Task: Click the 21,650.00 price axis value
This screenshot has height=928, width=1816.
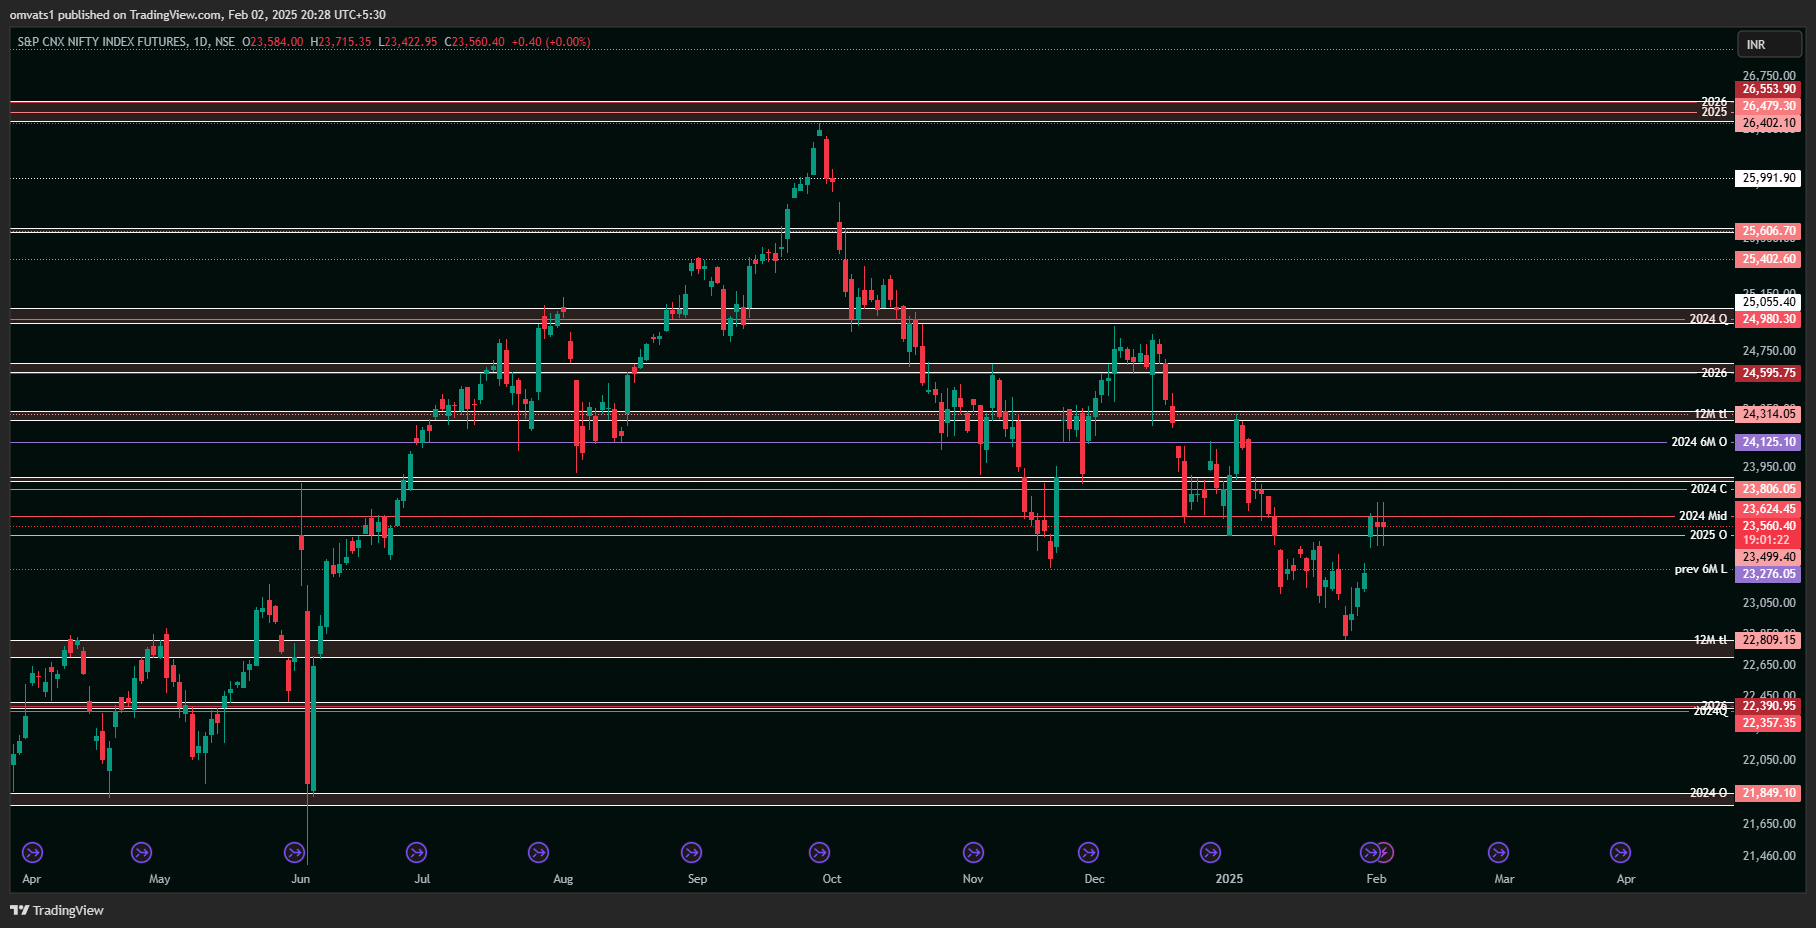Action: point(1768,824)
